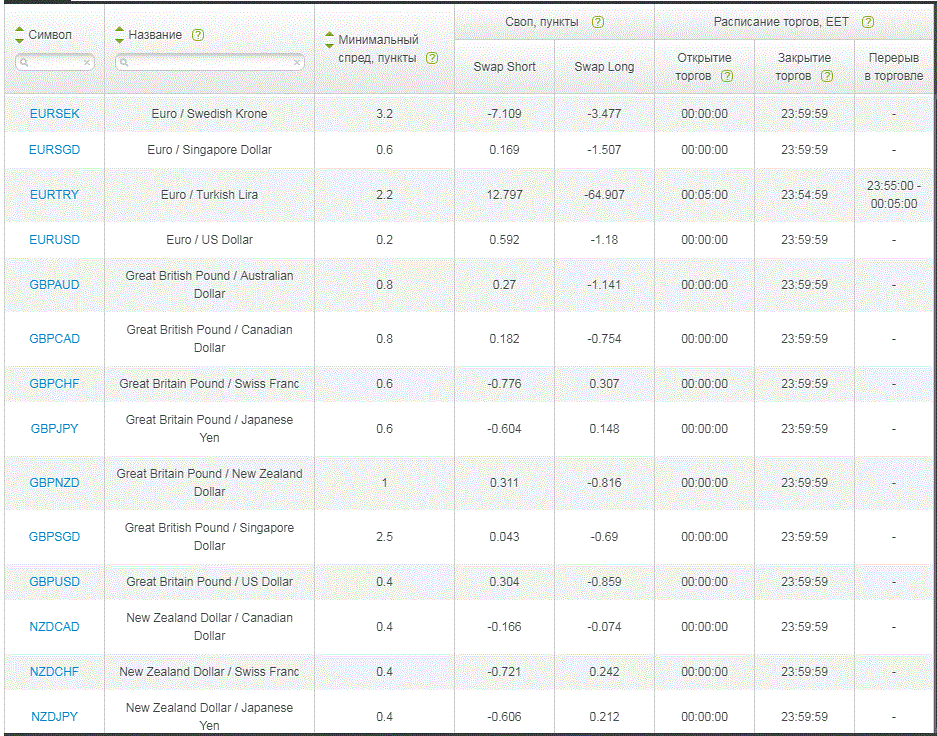Click the Swap Short column header

point(504,67)
